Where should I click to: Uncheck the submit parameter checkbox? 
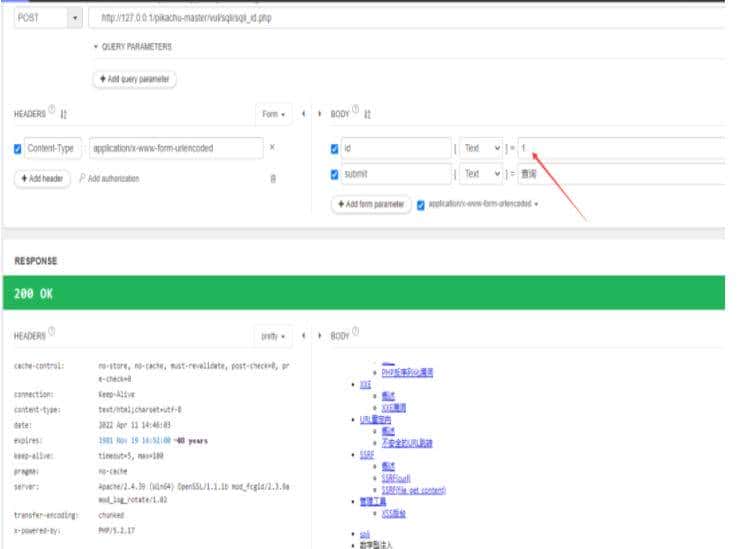(x=335, y=174)
